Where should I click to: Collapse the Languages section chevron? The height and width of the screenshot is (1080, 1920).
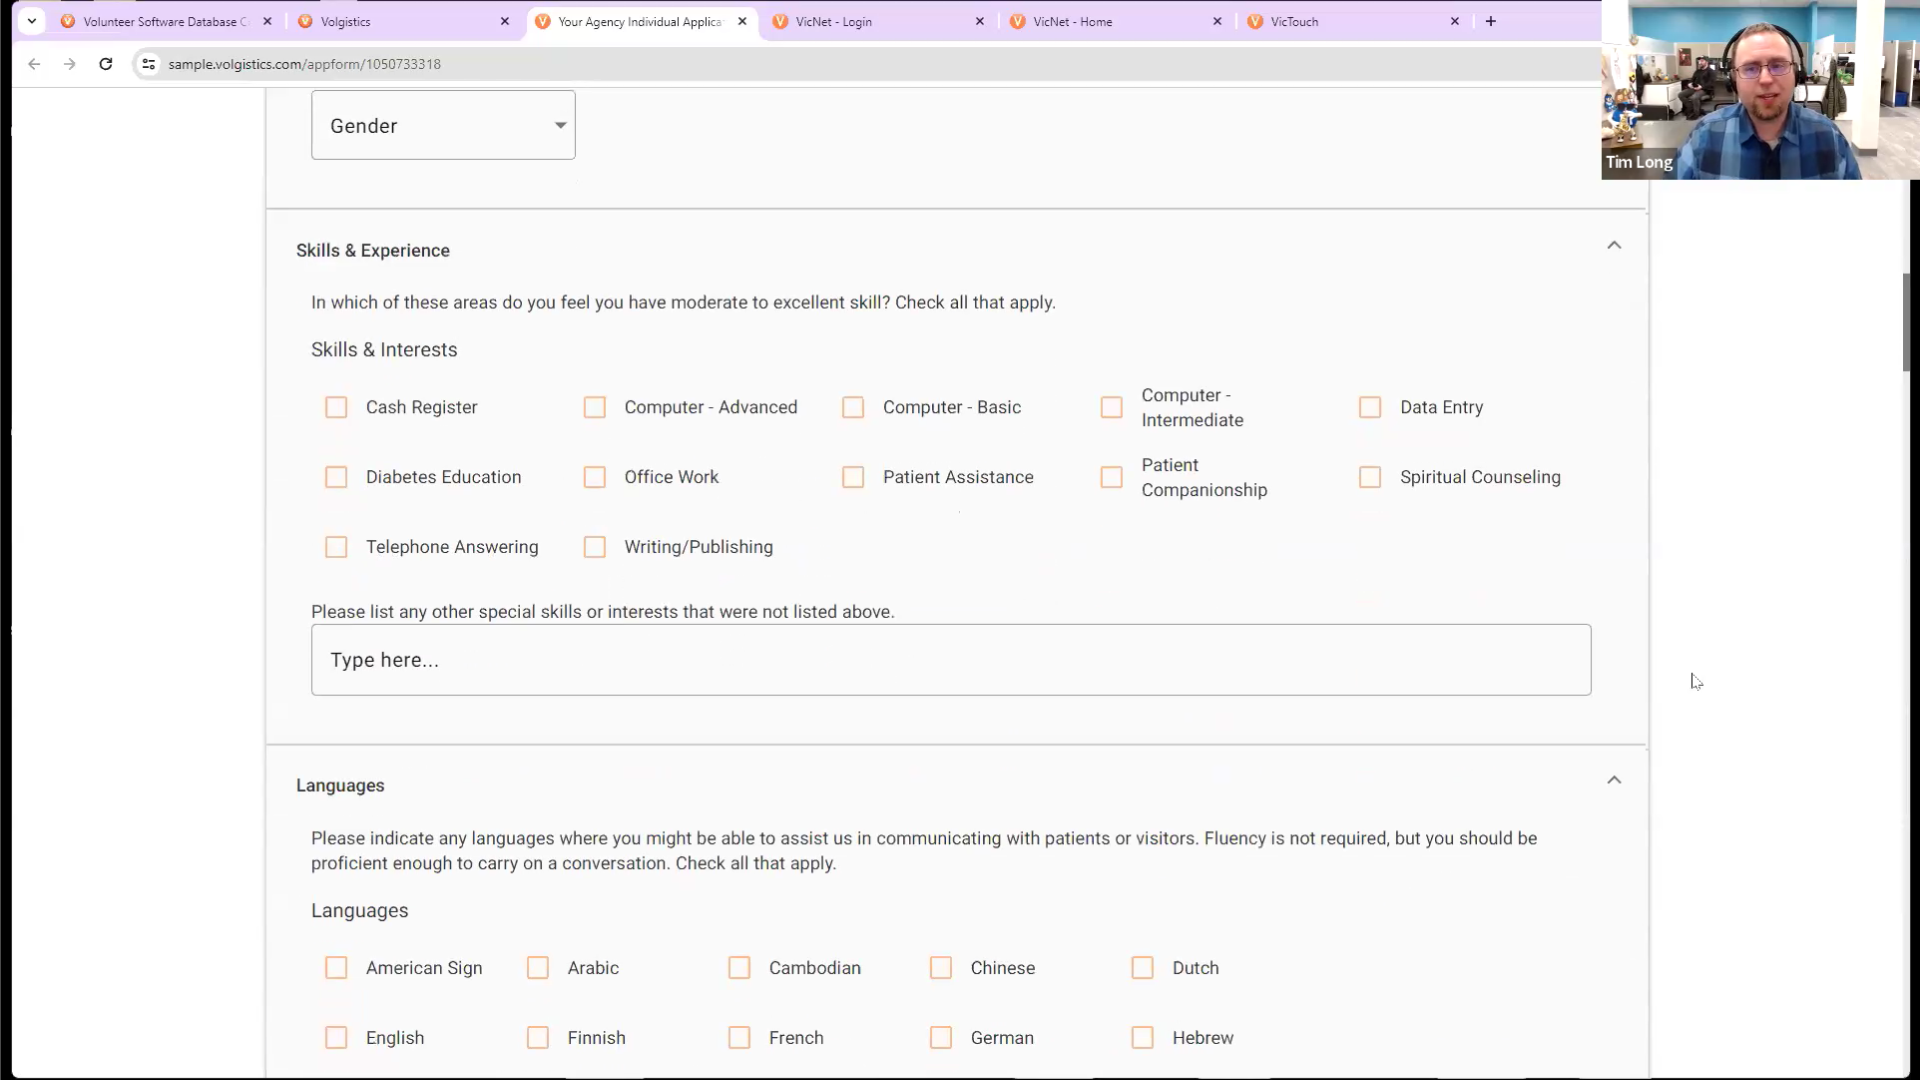pyautogui.click(x=1614, y=781)
